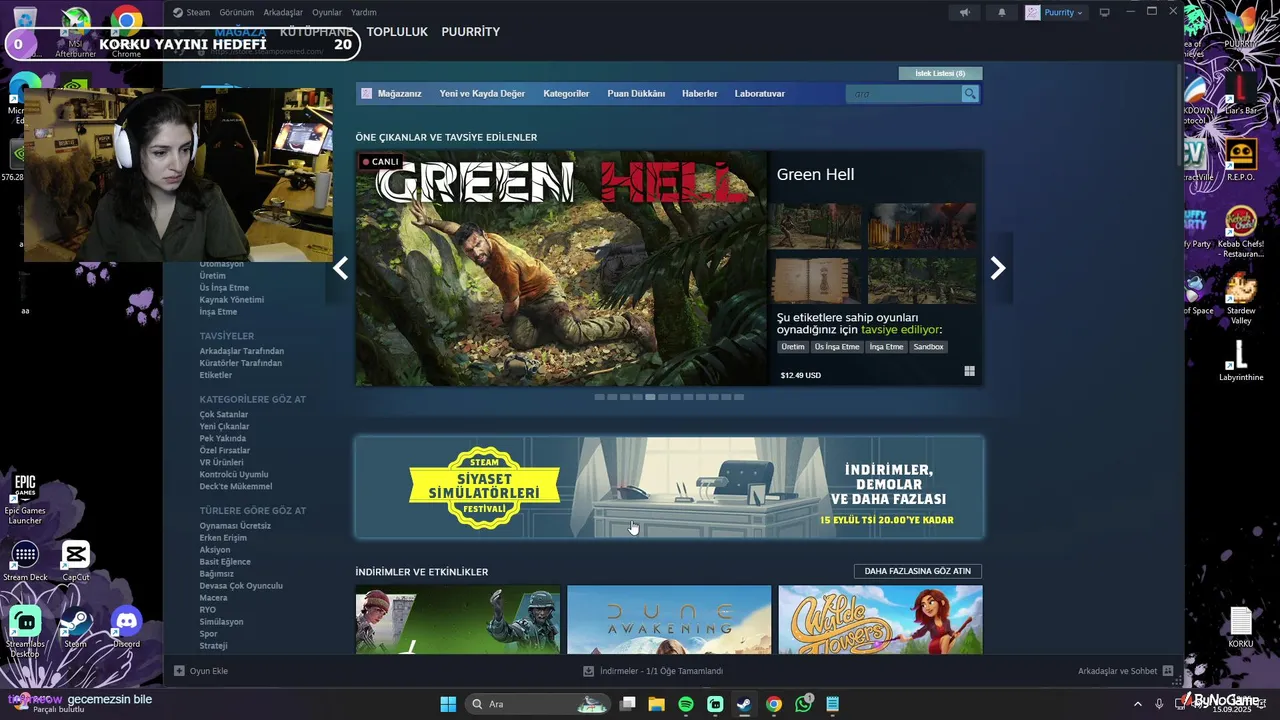This screenshot has width=1280, height=720.
Task: Open the Görünüm menu
Action: pos(236,12)
